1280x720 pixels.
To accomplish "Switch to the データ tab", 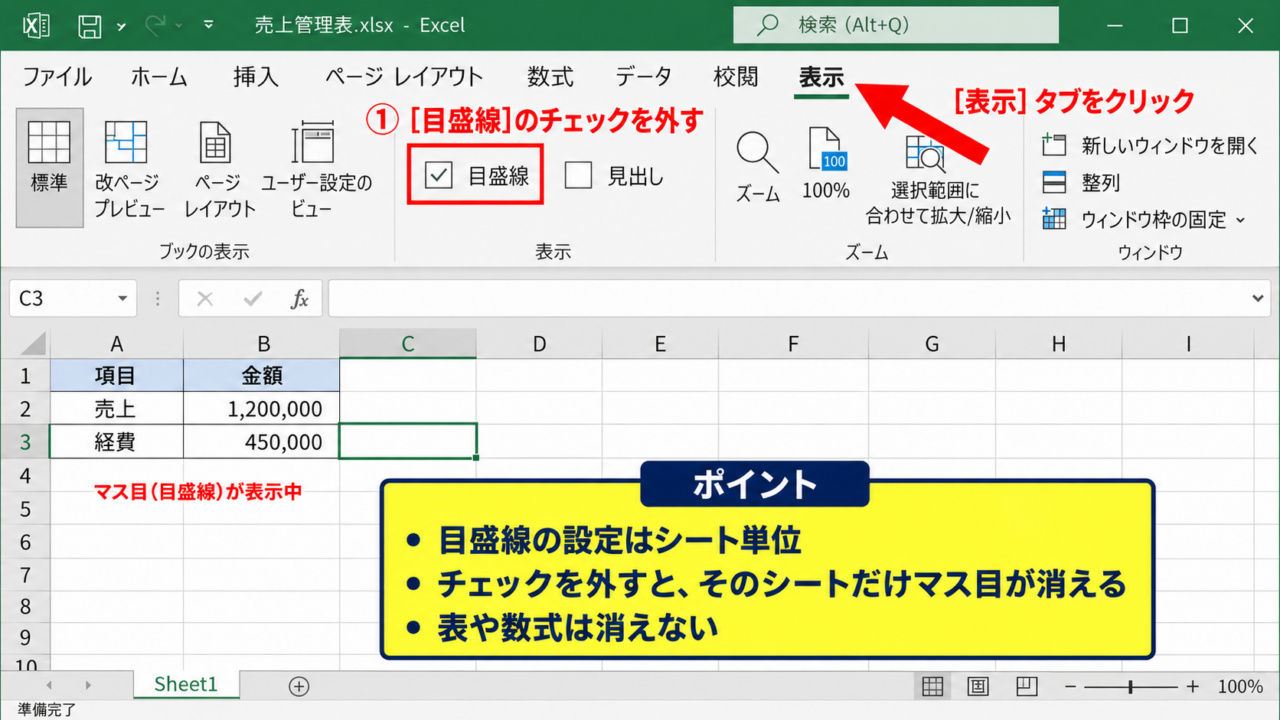I will click(x=644, y=77).
